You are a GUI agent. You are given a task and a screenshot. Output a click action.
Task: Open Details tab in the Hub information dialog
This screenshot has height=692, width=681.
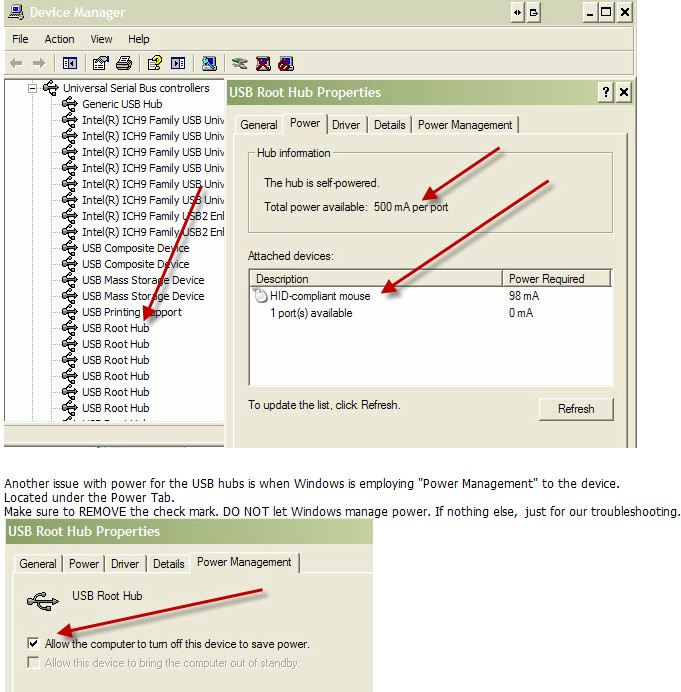tap(389, 125)
